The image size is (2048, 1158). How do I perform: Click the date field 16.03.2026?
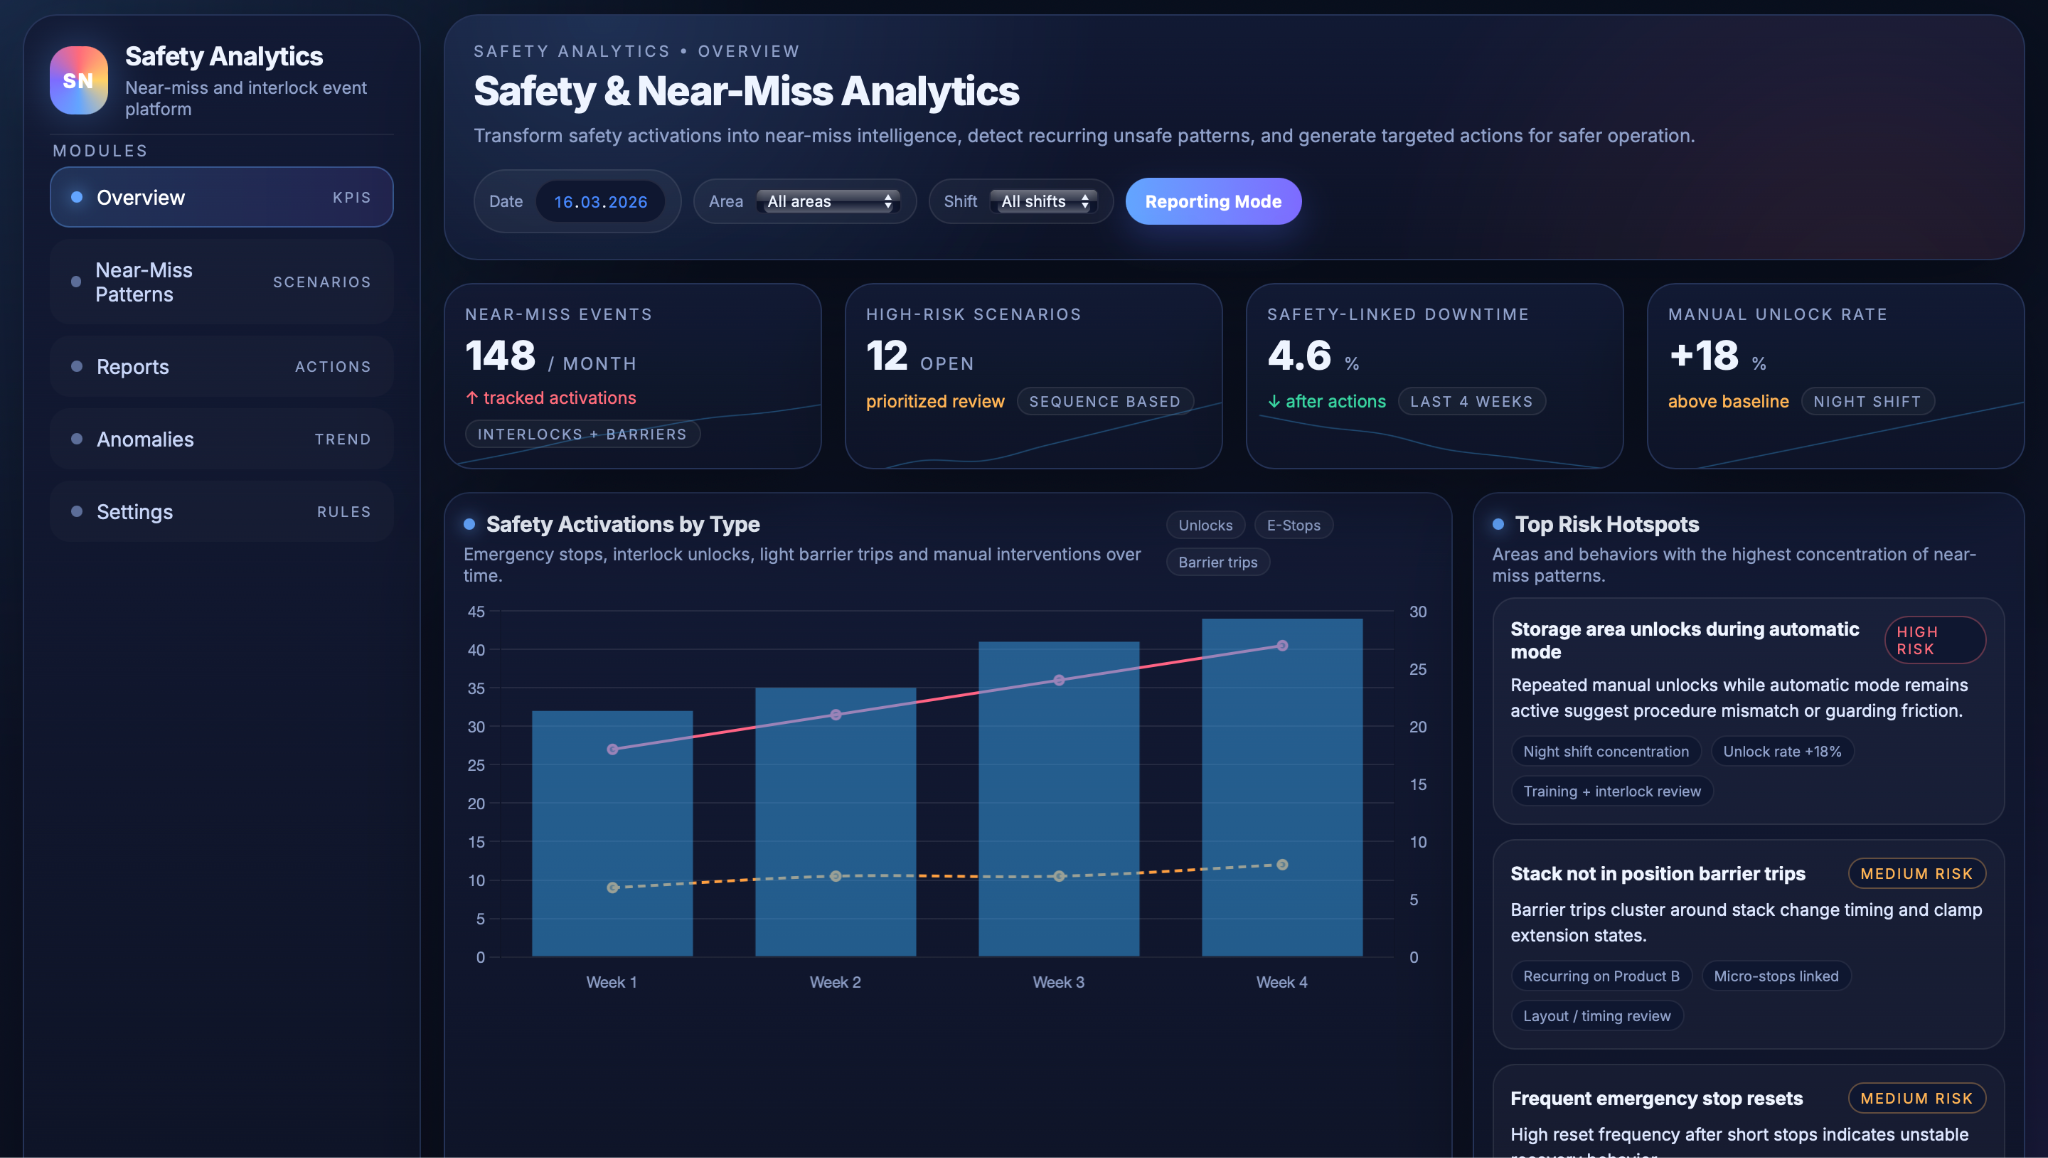coord(600,202)
